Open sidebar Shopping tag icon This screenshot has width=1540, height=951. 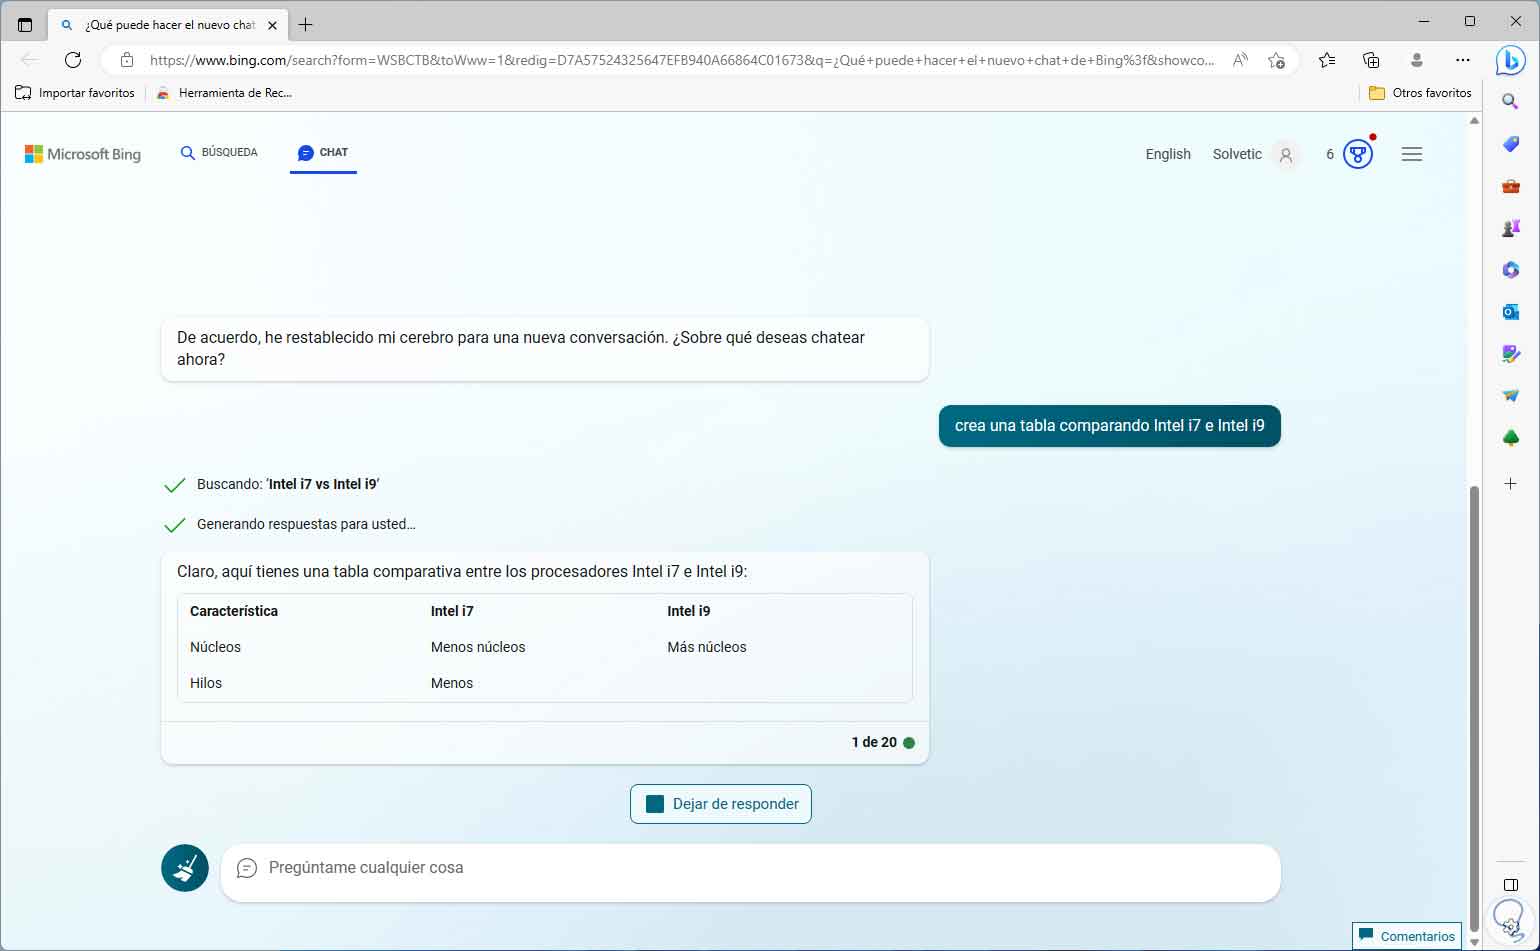pyautogui.click(x=1511, y=144)
